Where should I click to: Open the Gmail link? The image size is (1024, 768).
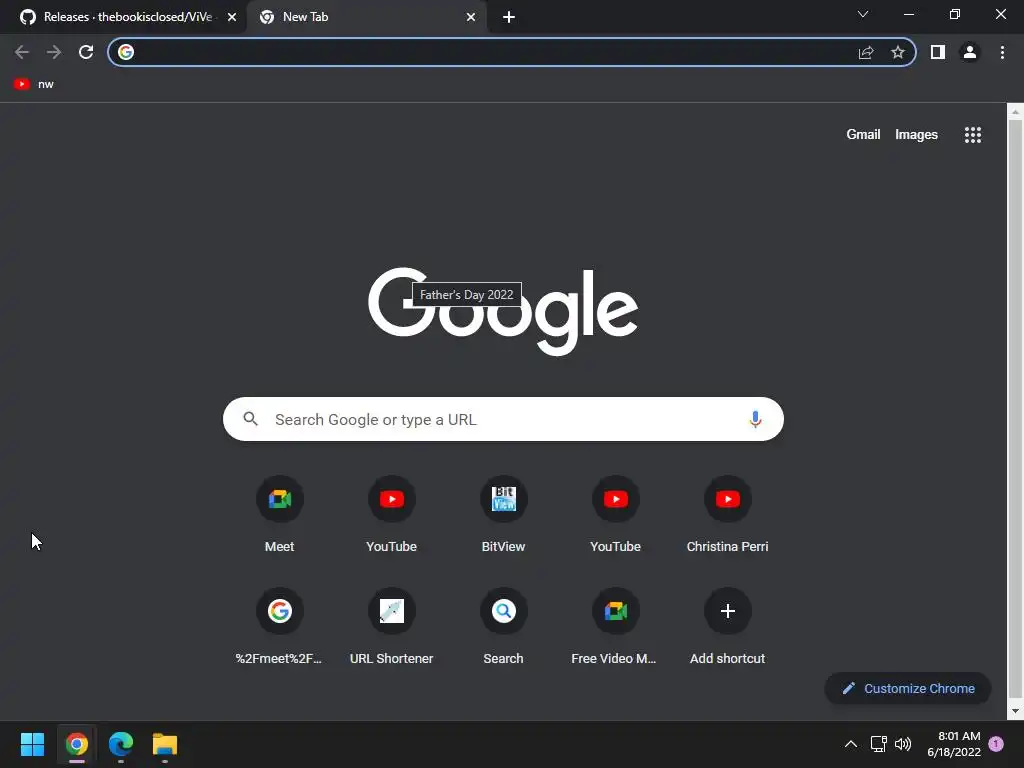click(863, 135)
